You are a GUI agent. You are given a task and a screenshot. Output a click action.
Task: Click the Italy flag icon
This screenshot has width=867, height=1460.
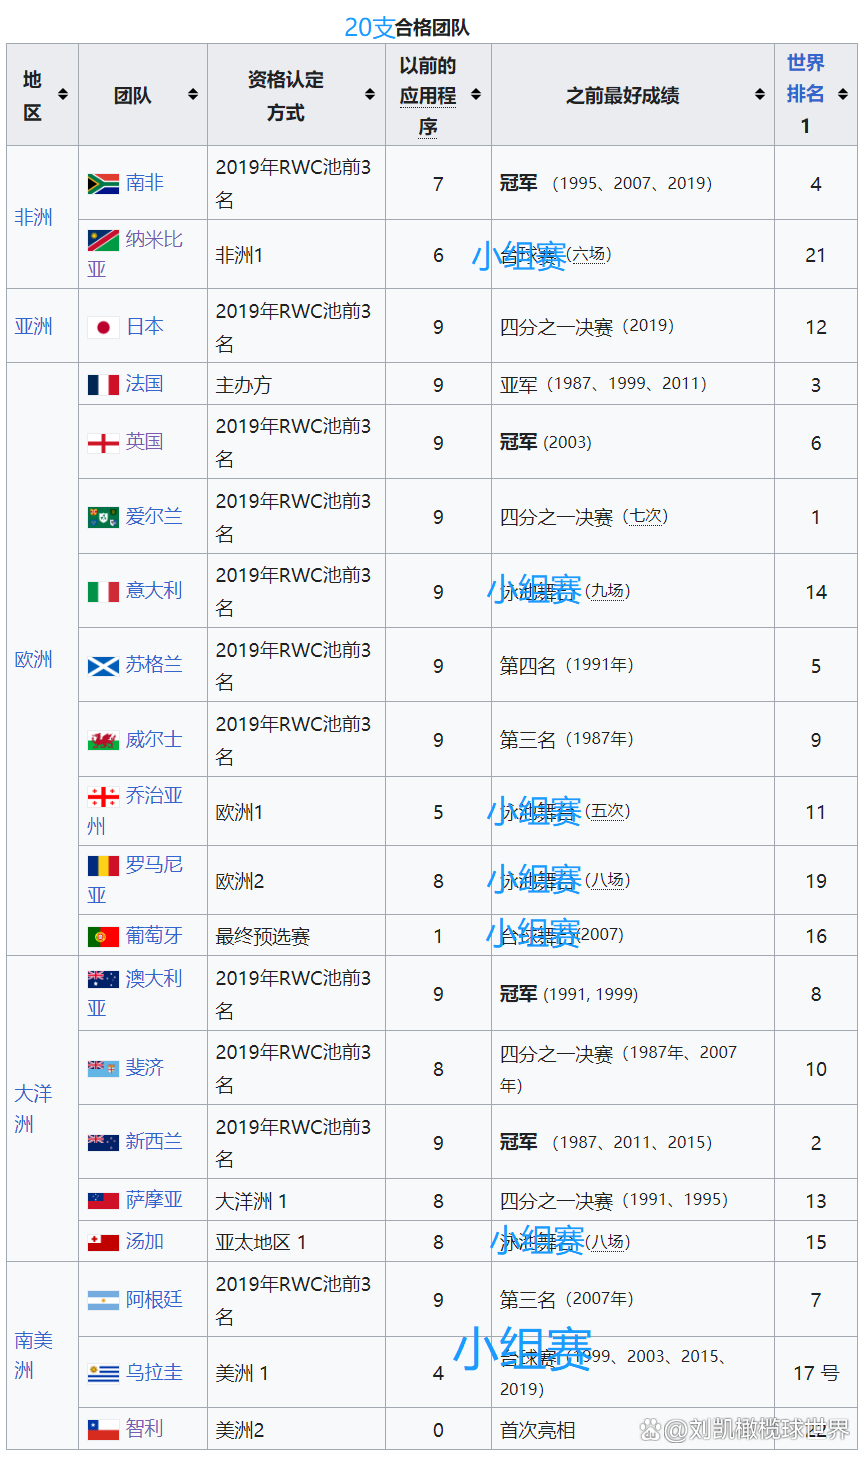(x=103, y=592)
